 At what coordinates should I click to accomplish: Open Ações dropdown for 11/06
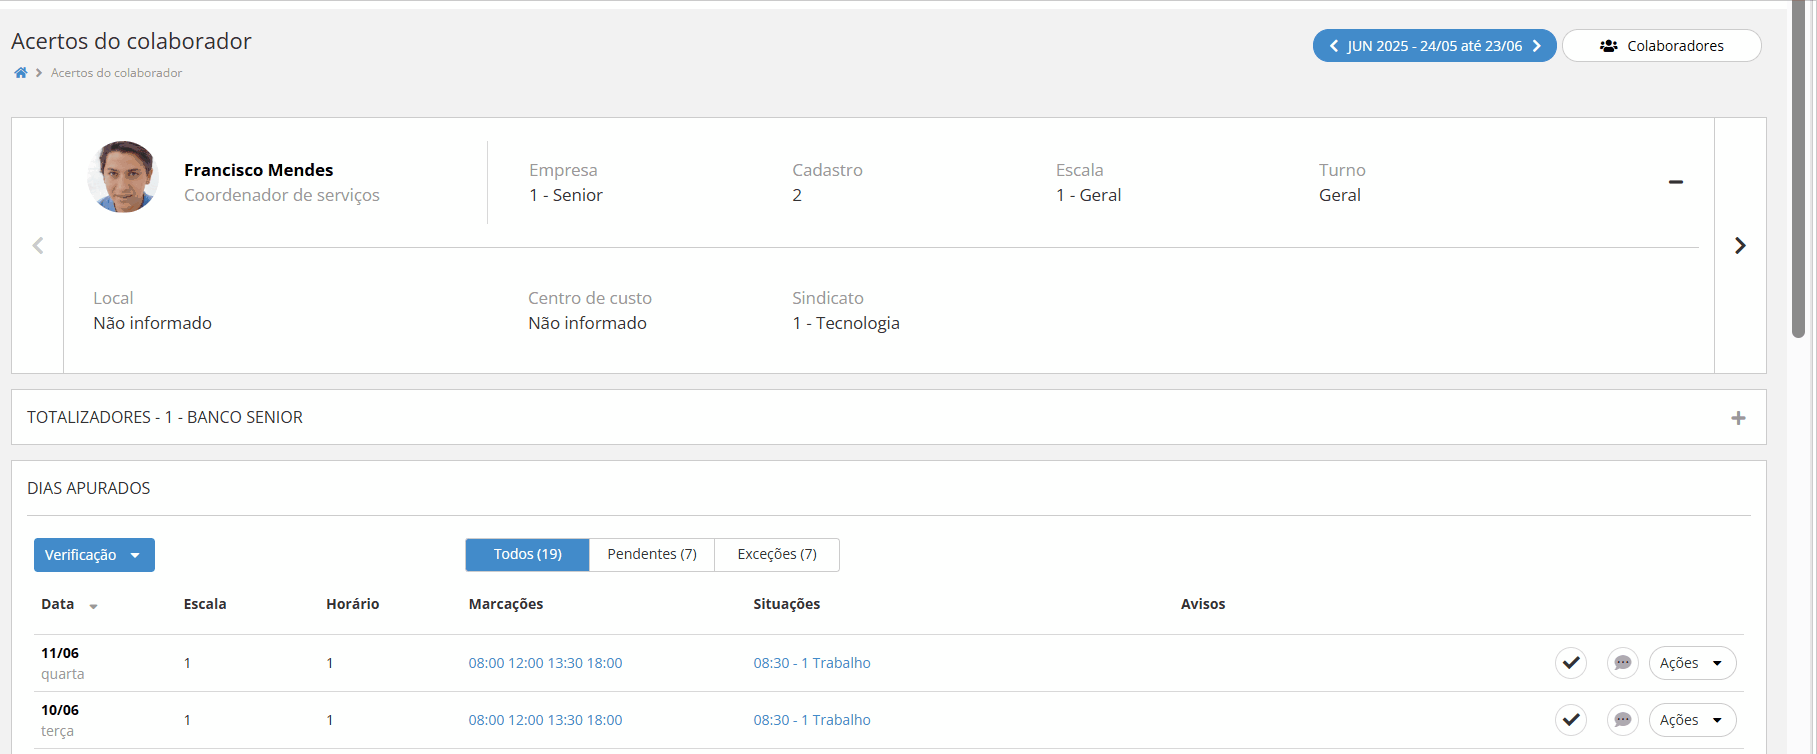(1692, 663)
